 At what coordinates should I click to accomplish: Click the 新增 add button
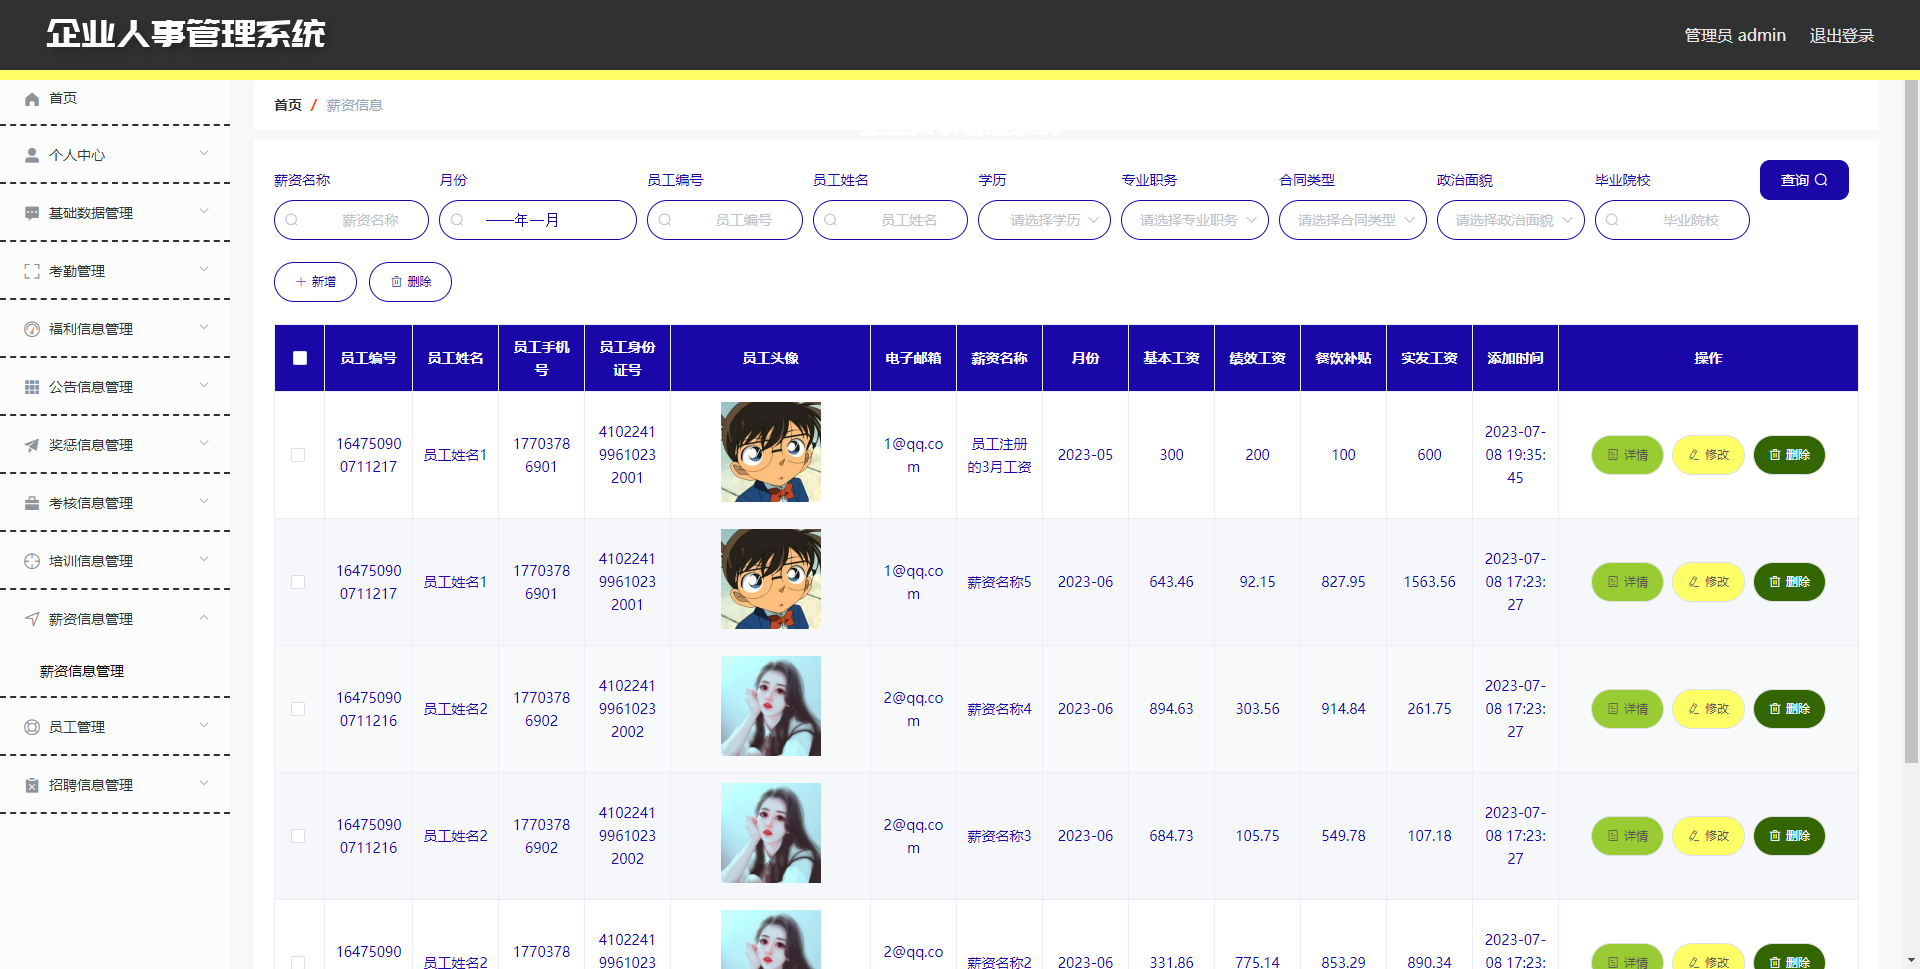pyautogui.click(x=315, y=282)
